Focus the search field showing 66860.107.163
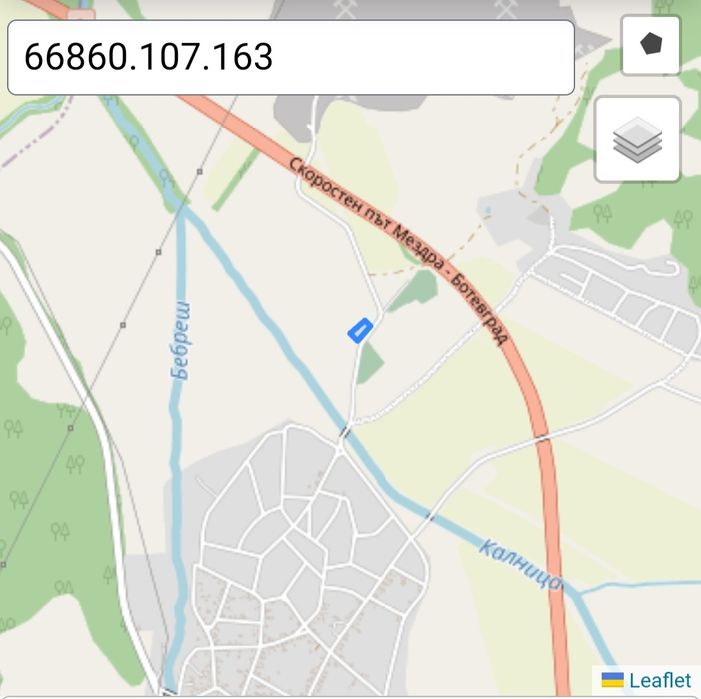701x699 pixels. tap(291, 57)
